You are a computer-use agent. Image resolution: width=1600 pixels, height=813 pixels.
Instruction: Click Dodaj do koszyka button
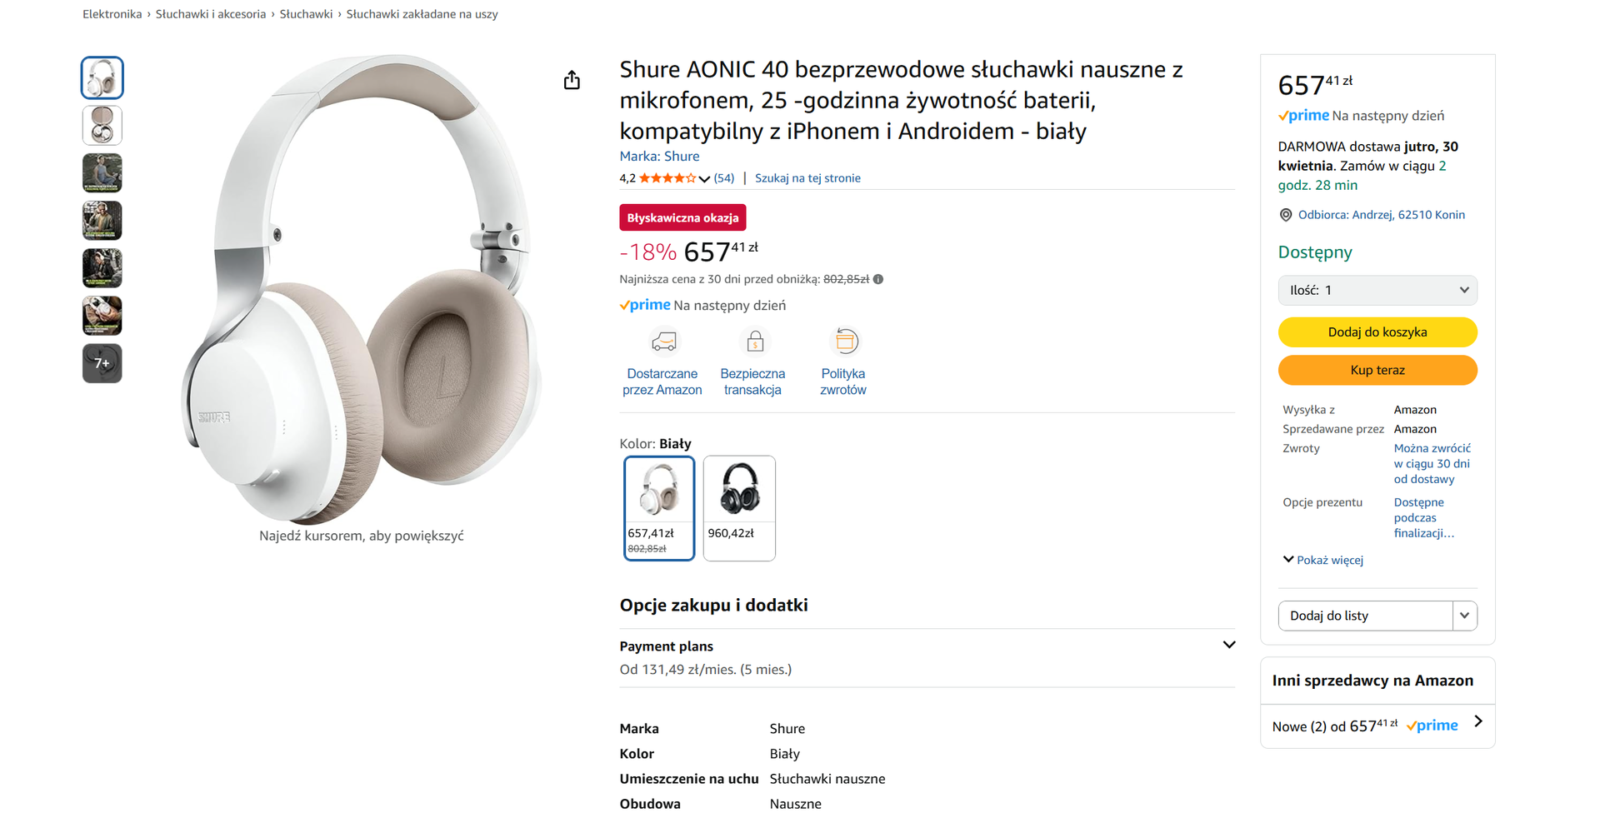tap(1377, 332)
